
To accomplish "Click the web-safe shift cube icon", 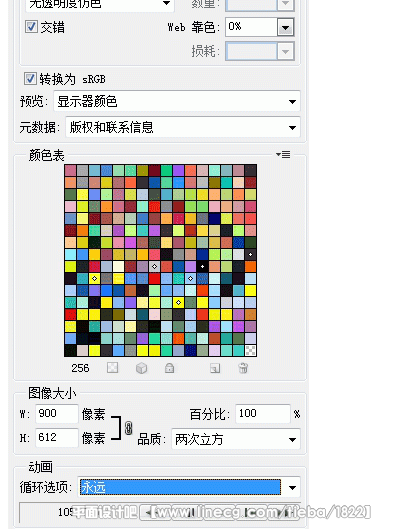I will pyautogui.click(x=141, y=368).
